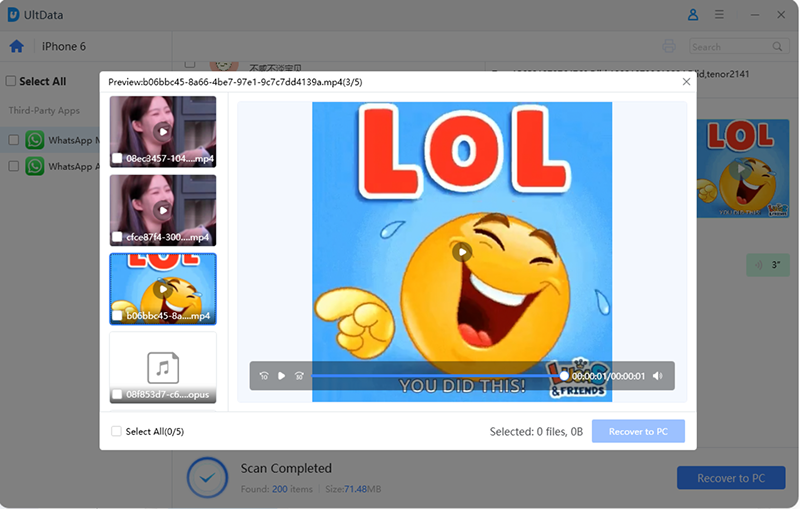Click the music note icon on opus file
Viewport: 800px width, 509px height.
pyautogui.click(x=163, y=367)
